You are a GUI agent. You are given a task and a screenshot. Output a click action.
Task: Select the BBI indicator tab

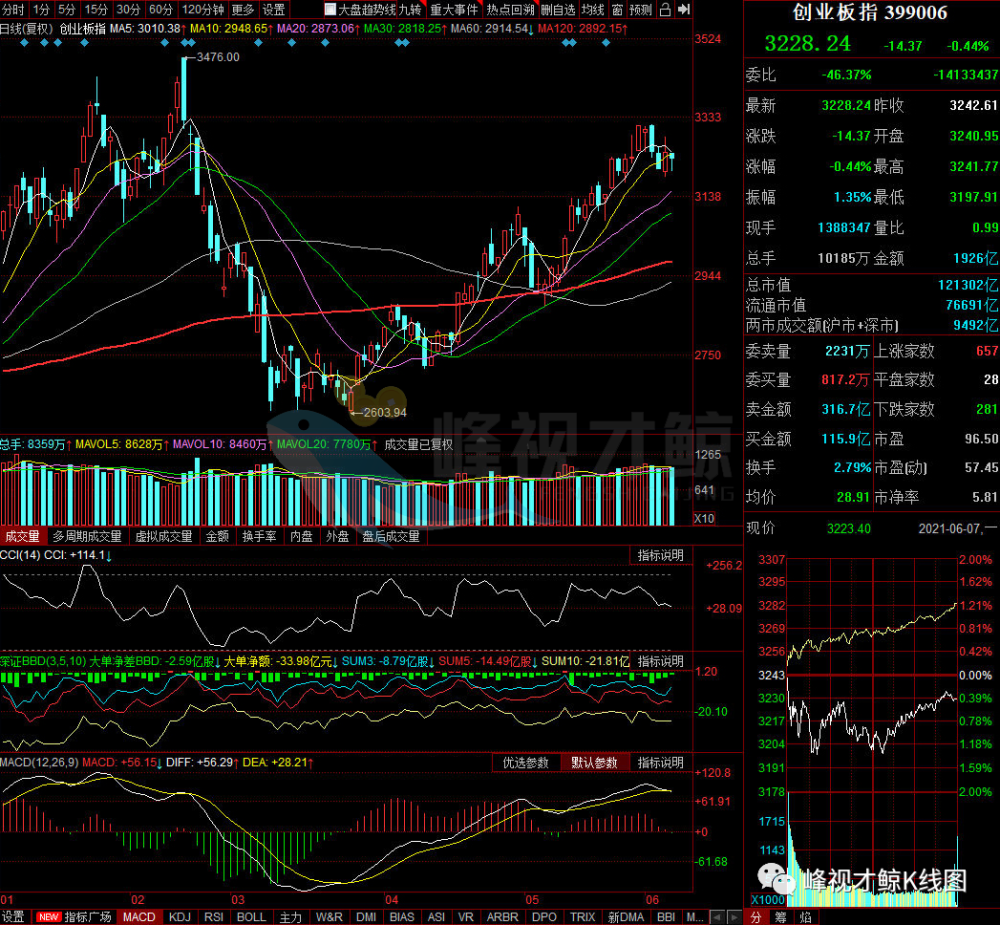pyautogui.click(x=666, y=917)
